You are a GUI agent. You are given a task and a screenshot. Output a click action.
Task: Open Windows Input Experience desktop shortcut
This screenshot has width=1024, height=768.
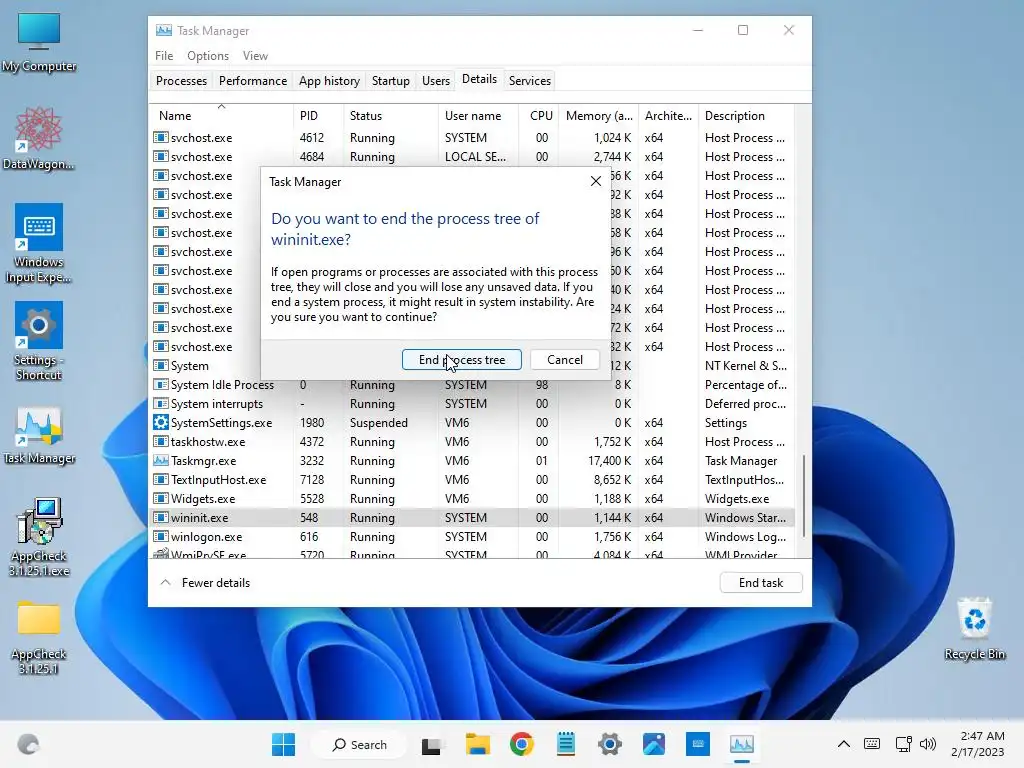point(39,244)
